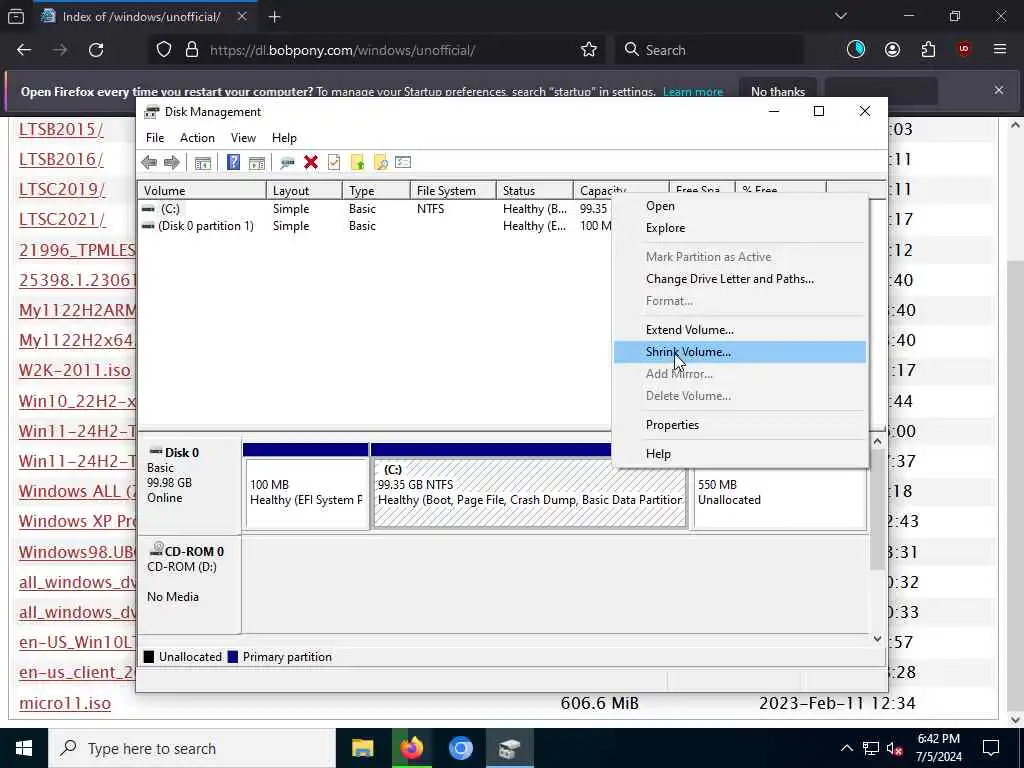Click No thanks on Firefox startup banner
The width and height of the screenshot is (1024, 768).
tap(778, 91)
